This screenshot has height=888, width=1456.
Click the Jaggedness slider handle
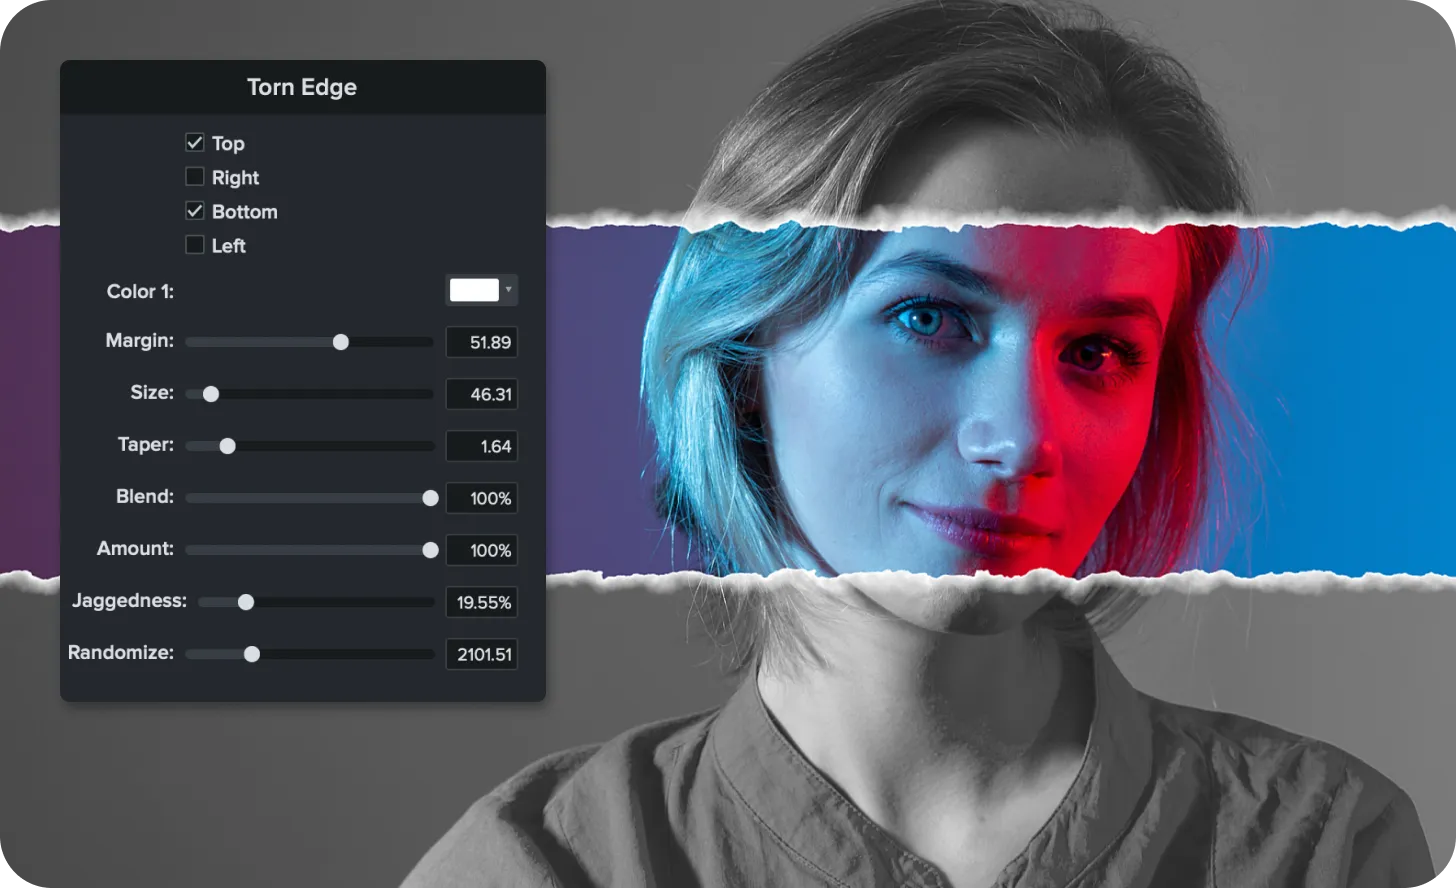click(x=245, y=602)
